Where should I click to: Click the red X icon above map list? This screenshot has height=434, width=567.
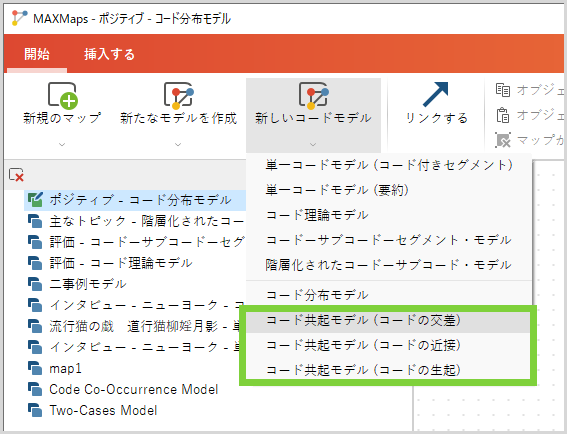coord(16,175)
